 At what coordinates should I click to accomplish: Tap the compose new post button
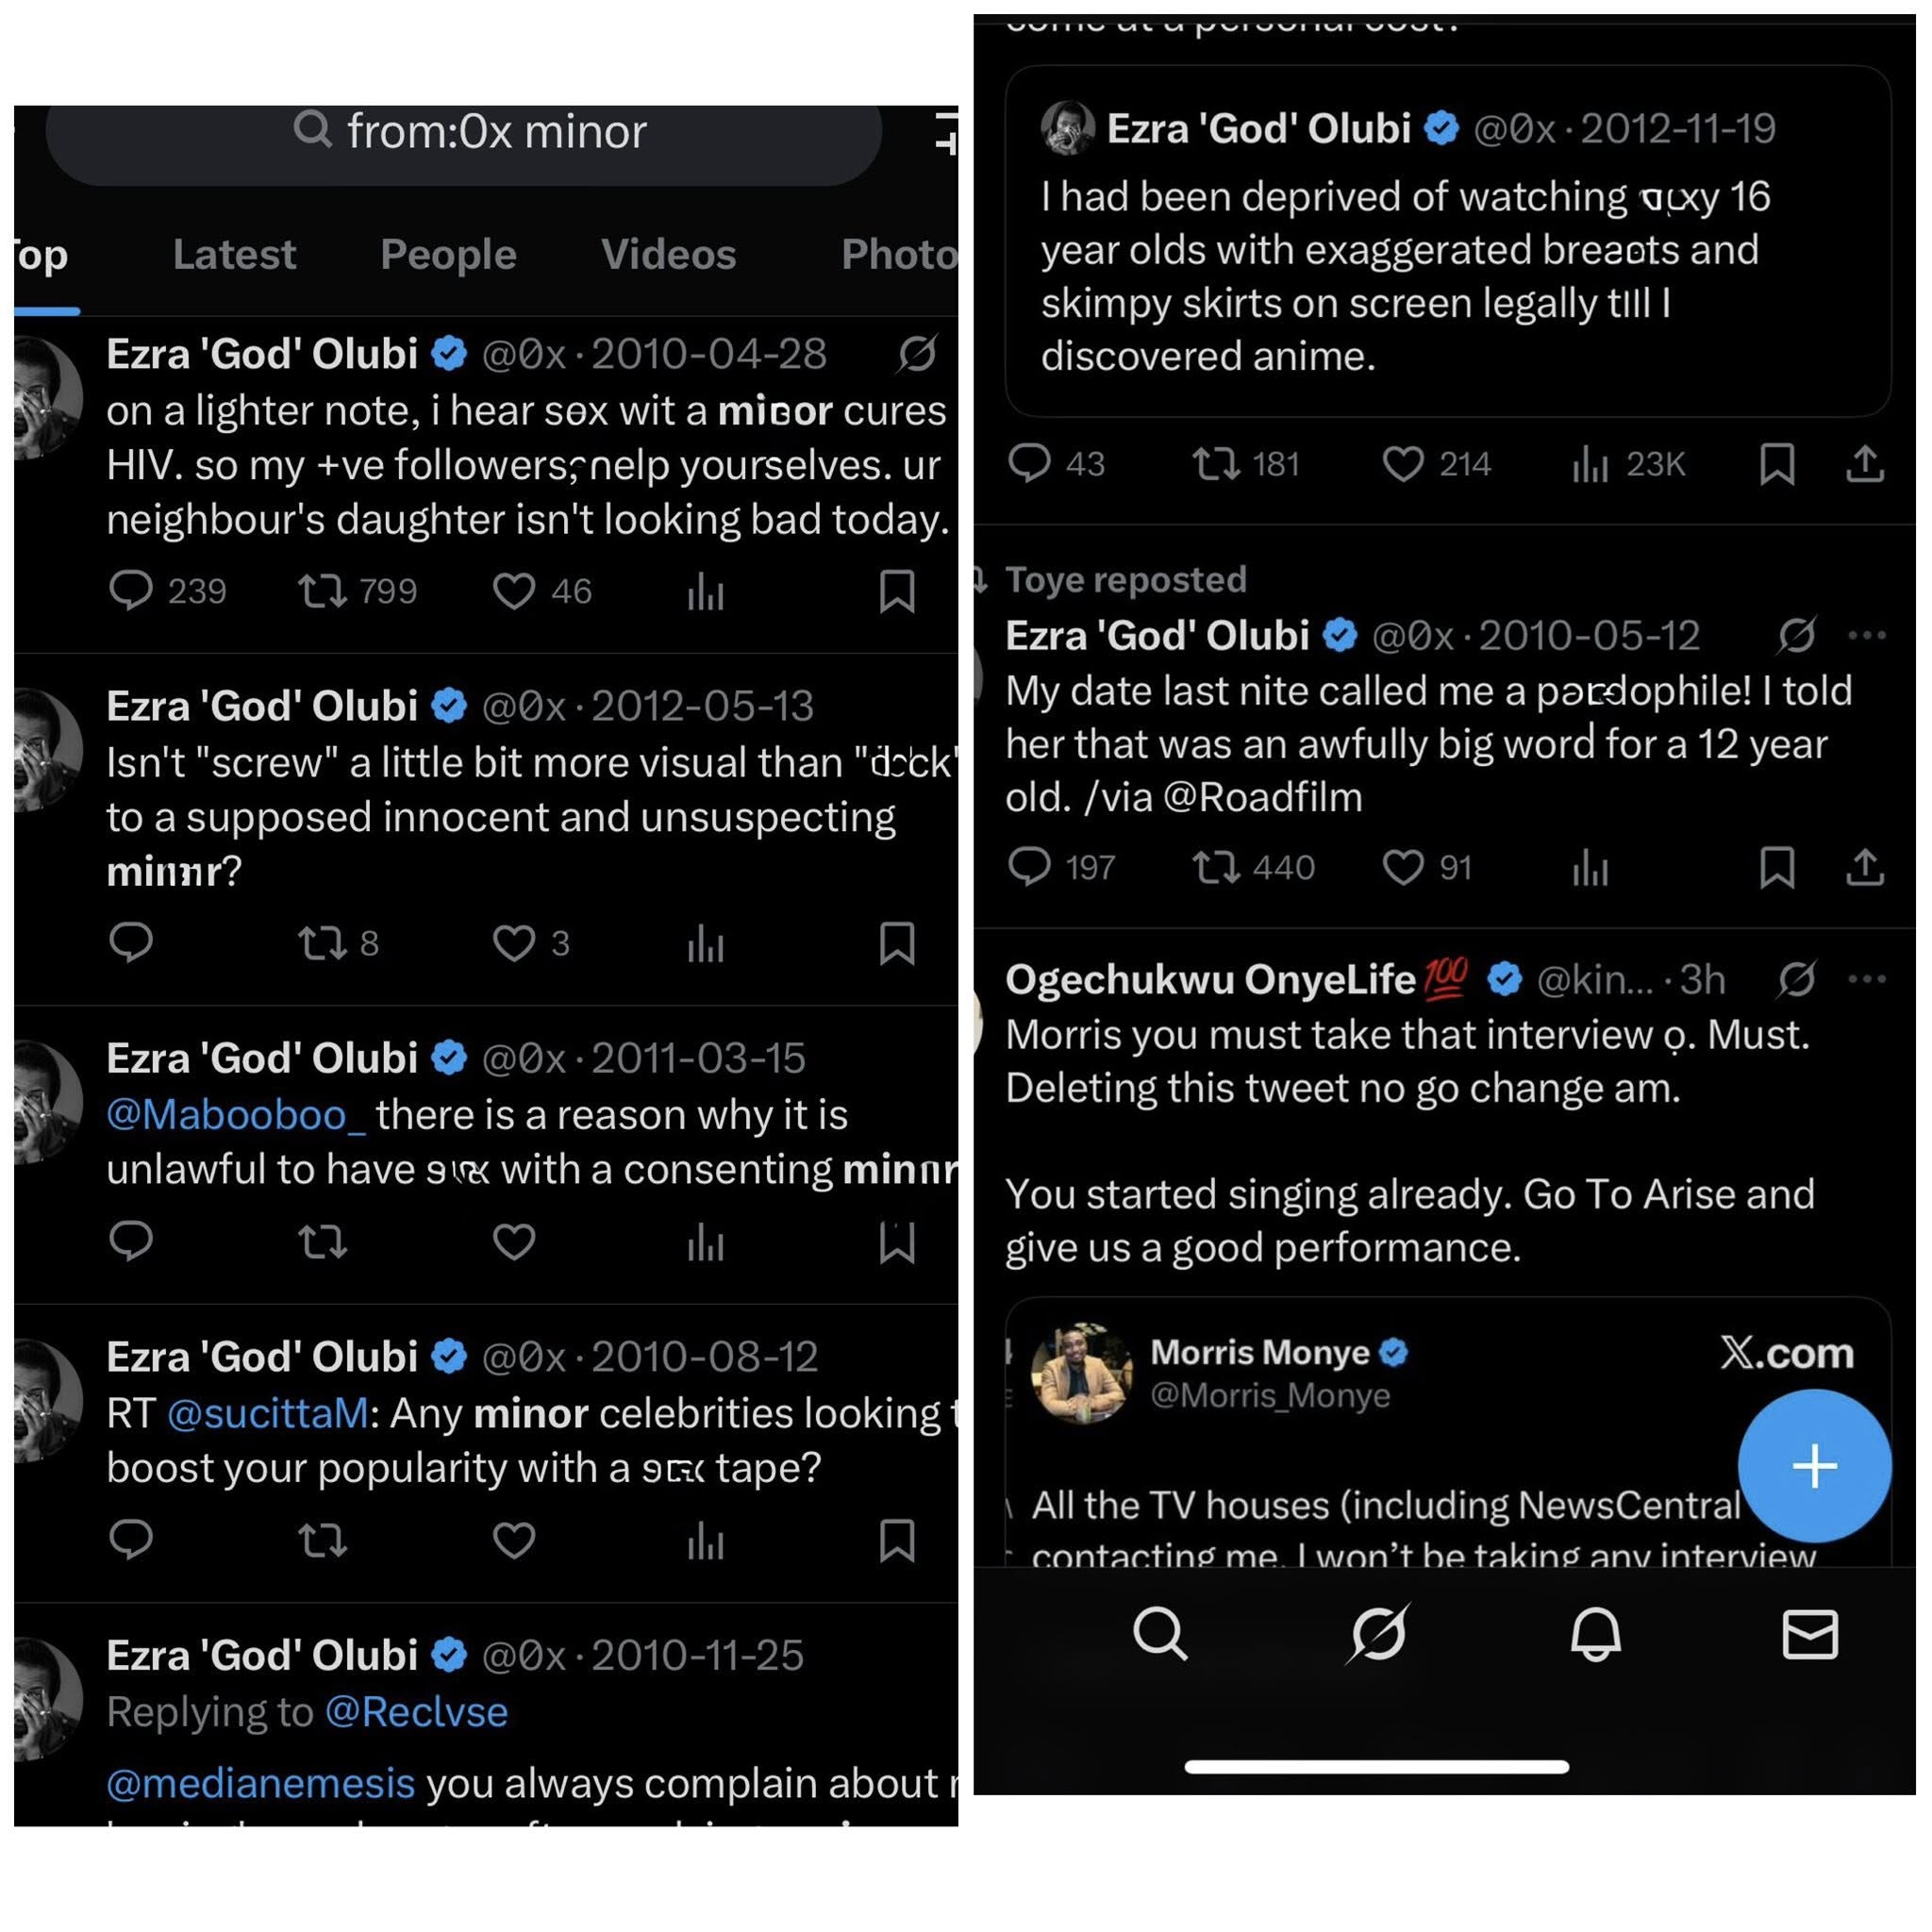tap(1815, 1466)
